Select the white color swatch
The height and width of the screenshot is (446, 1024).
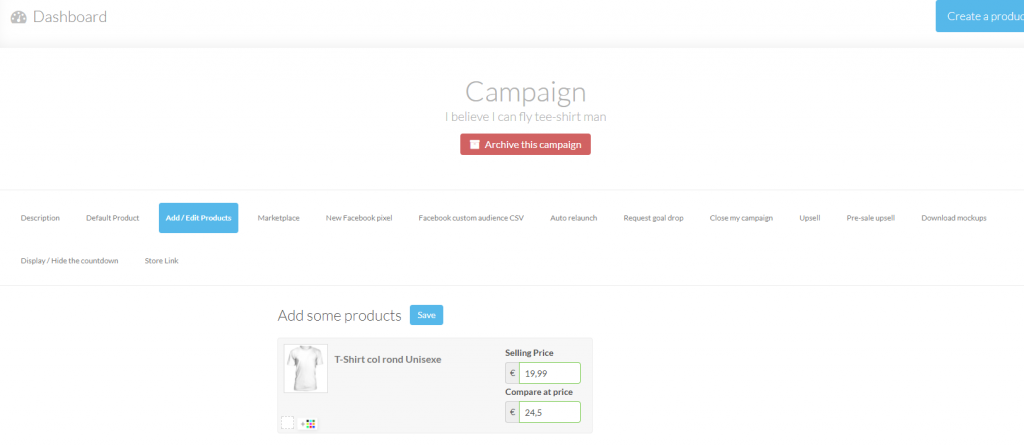click(287, 423)
